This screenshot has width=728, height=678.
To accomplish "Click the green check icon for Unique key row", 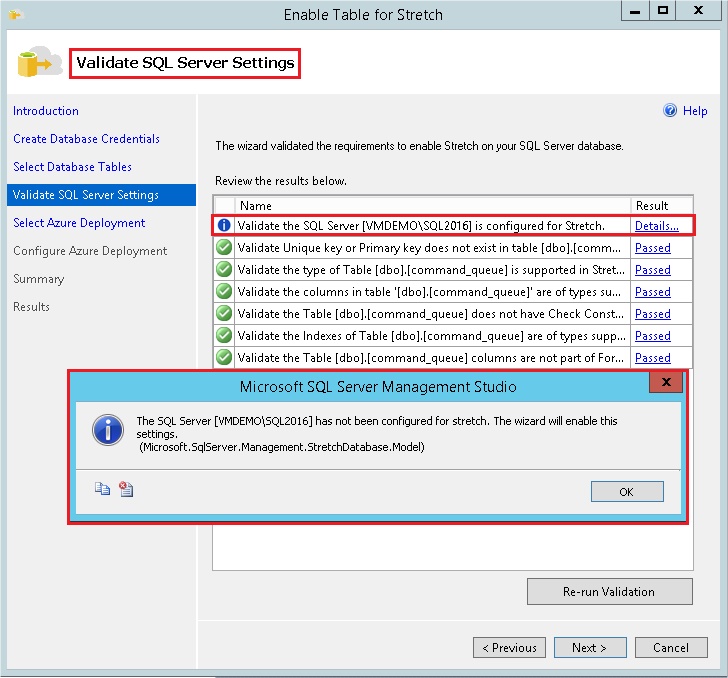I will [x=224, y=248].
